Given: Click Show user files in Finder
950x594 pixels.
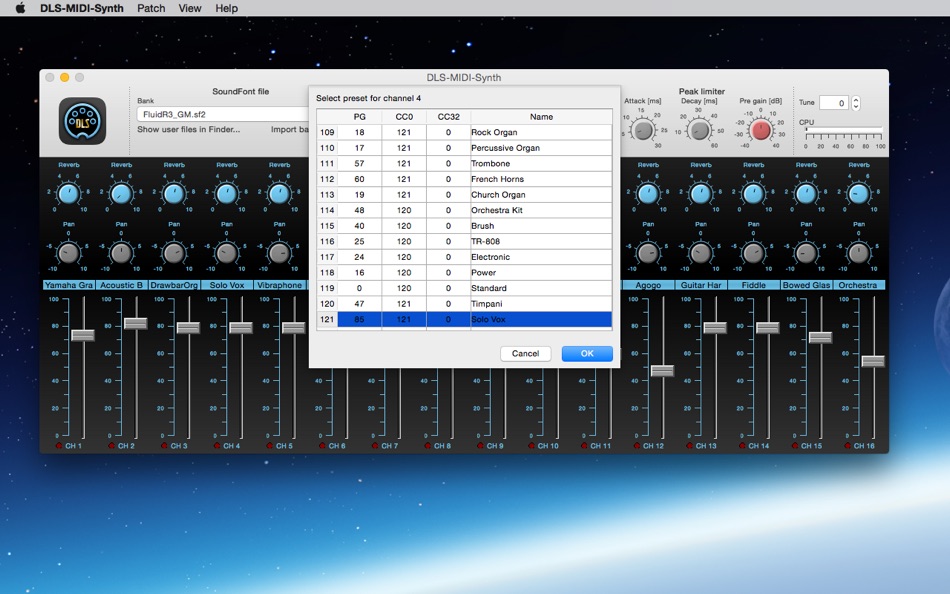Looking at the screenshot, I should (x=188, y=129).
